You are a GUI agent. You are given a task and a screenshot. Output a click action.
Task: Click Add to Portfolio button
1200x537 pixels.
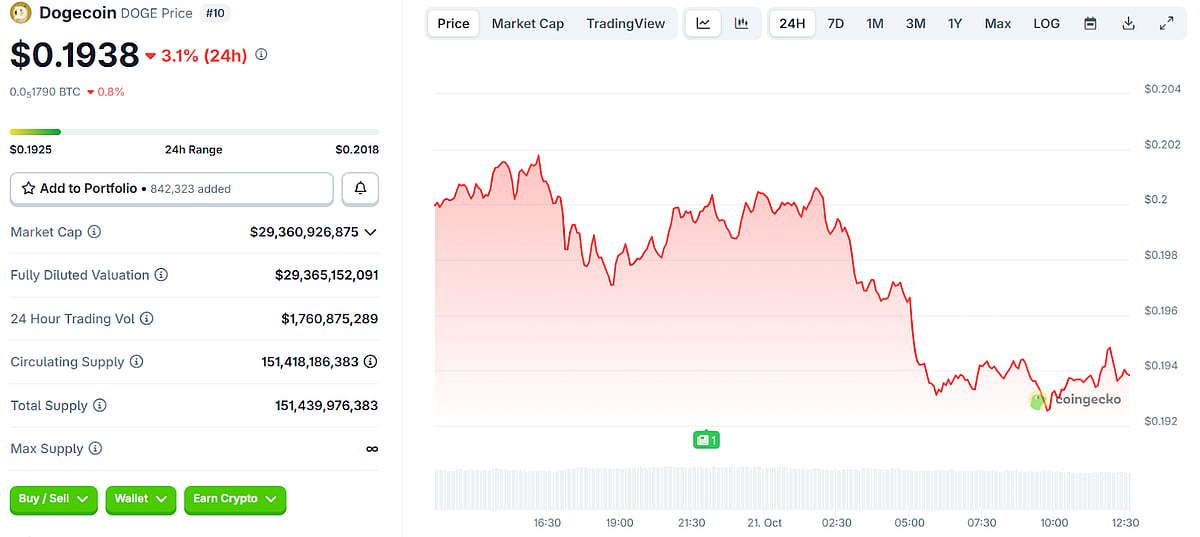(x=172, y=188)
